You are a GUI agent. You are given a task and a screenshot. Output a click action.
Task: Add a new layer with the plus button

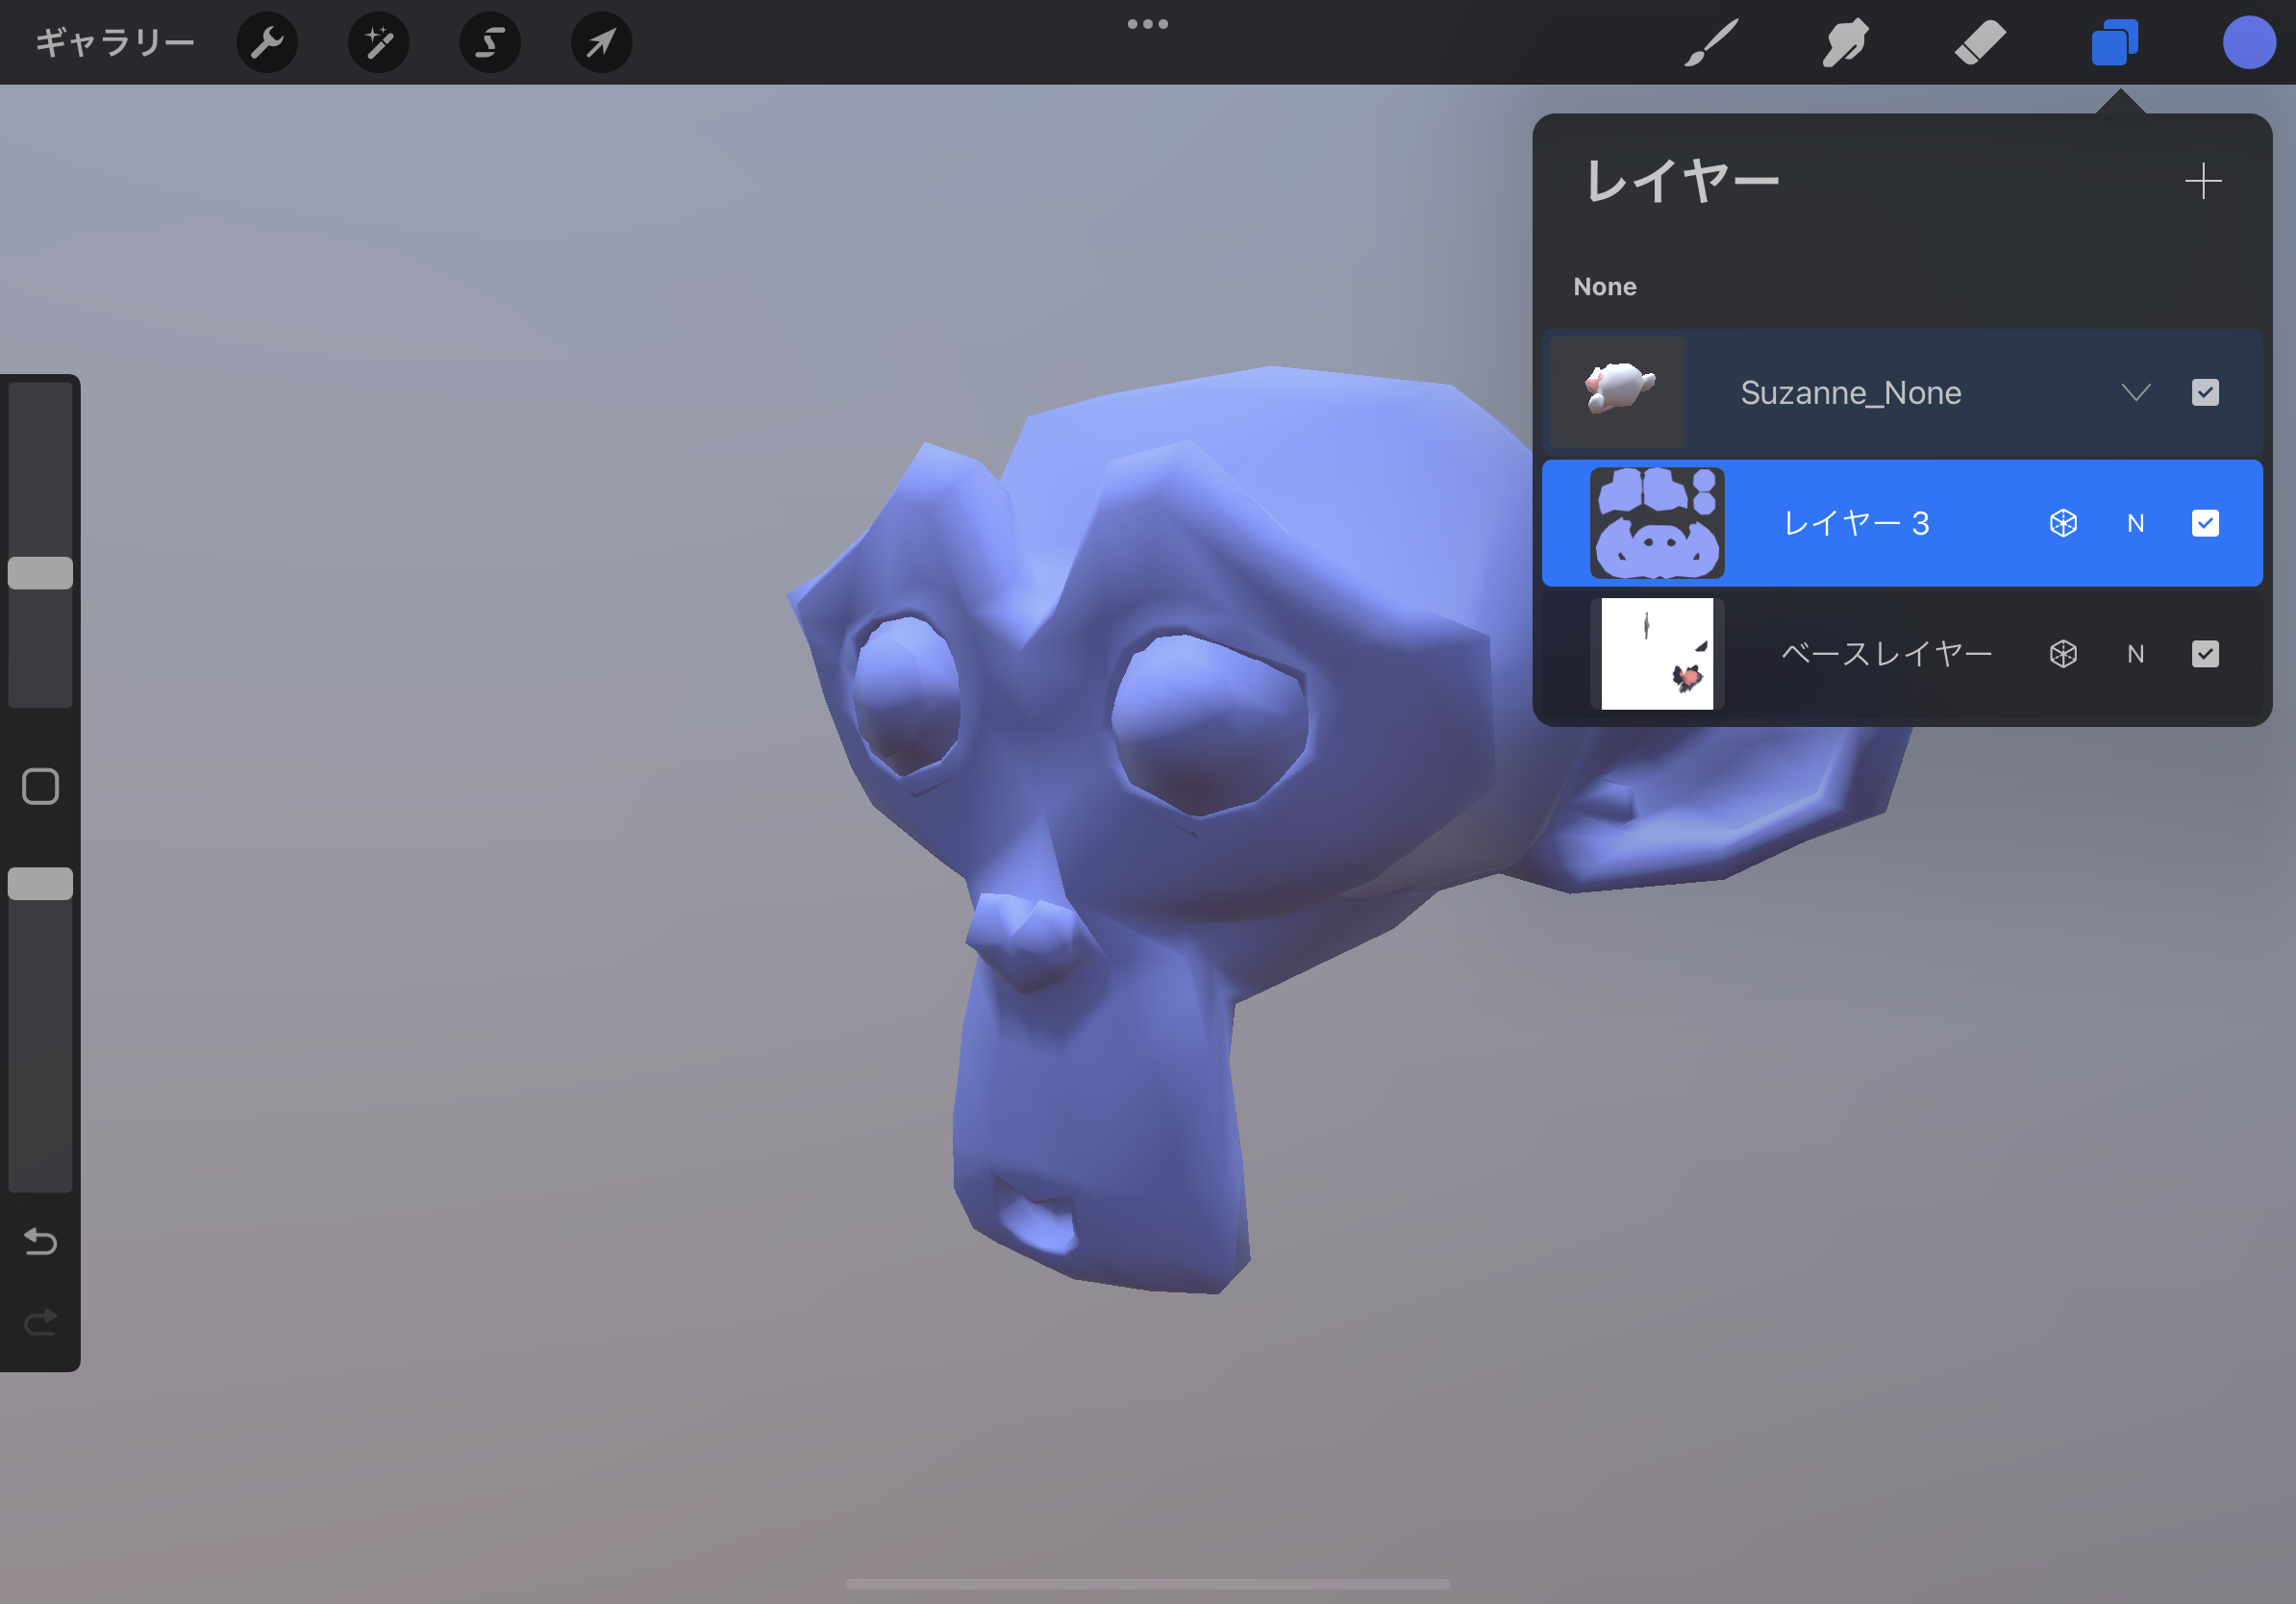click(2203, 181)
